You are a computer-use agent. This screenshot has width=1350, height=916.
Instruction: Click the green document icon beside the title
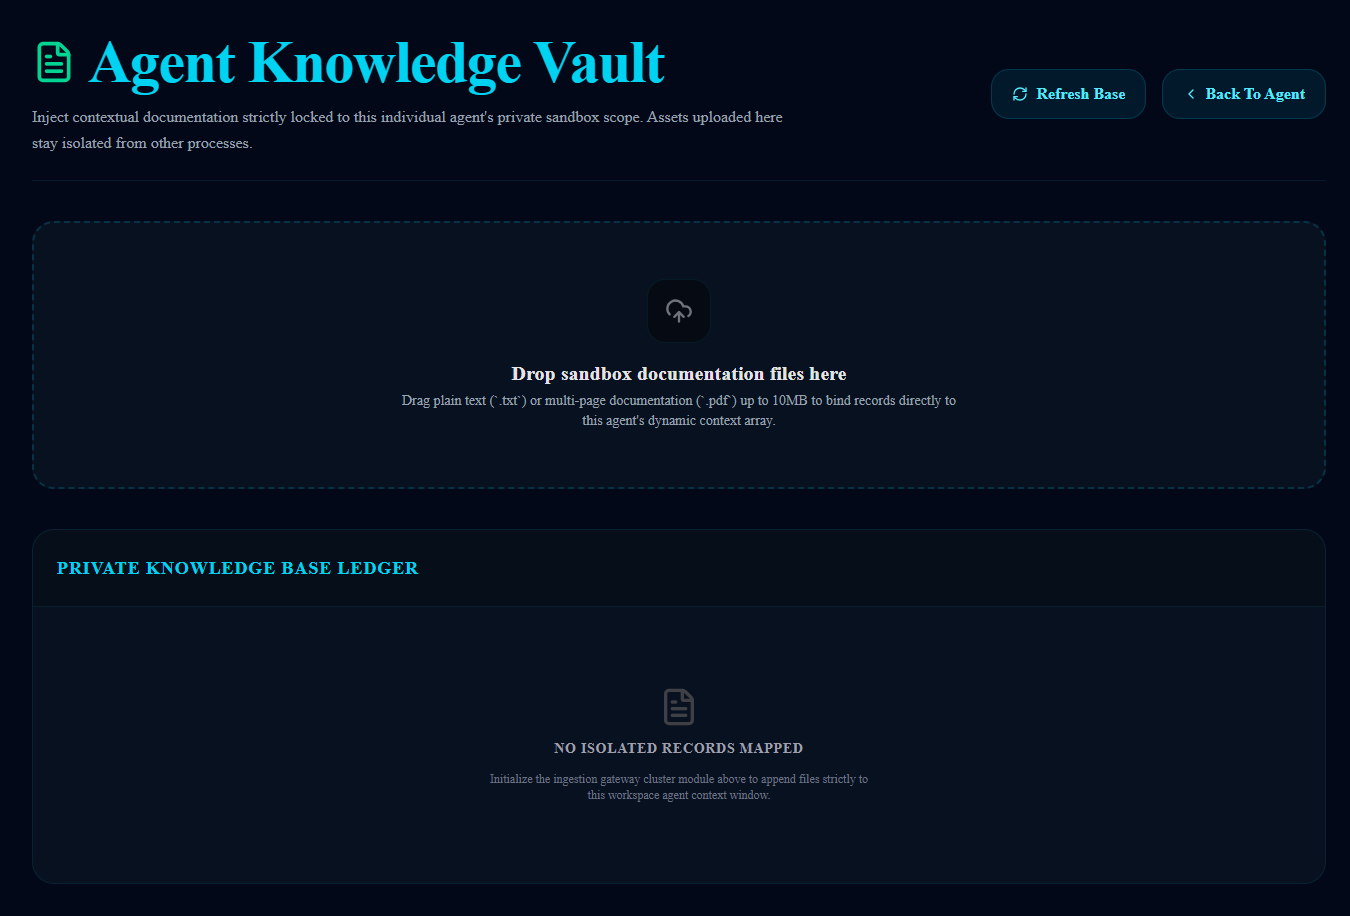[54, 62]
